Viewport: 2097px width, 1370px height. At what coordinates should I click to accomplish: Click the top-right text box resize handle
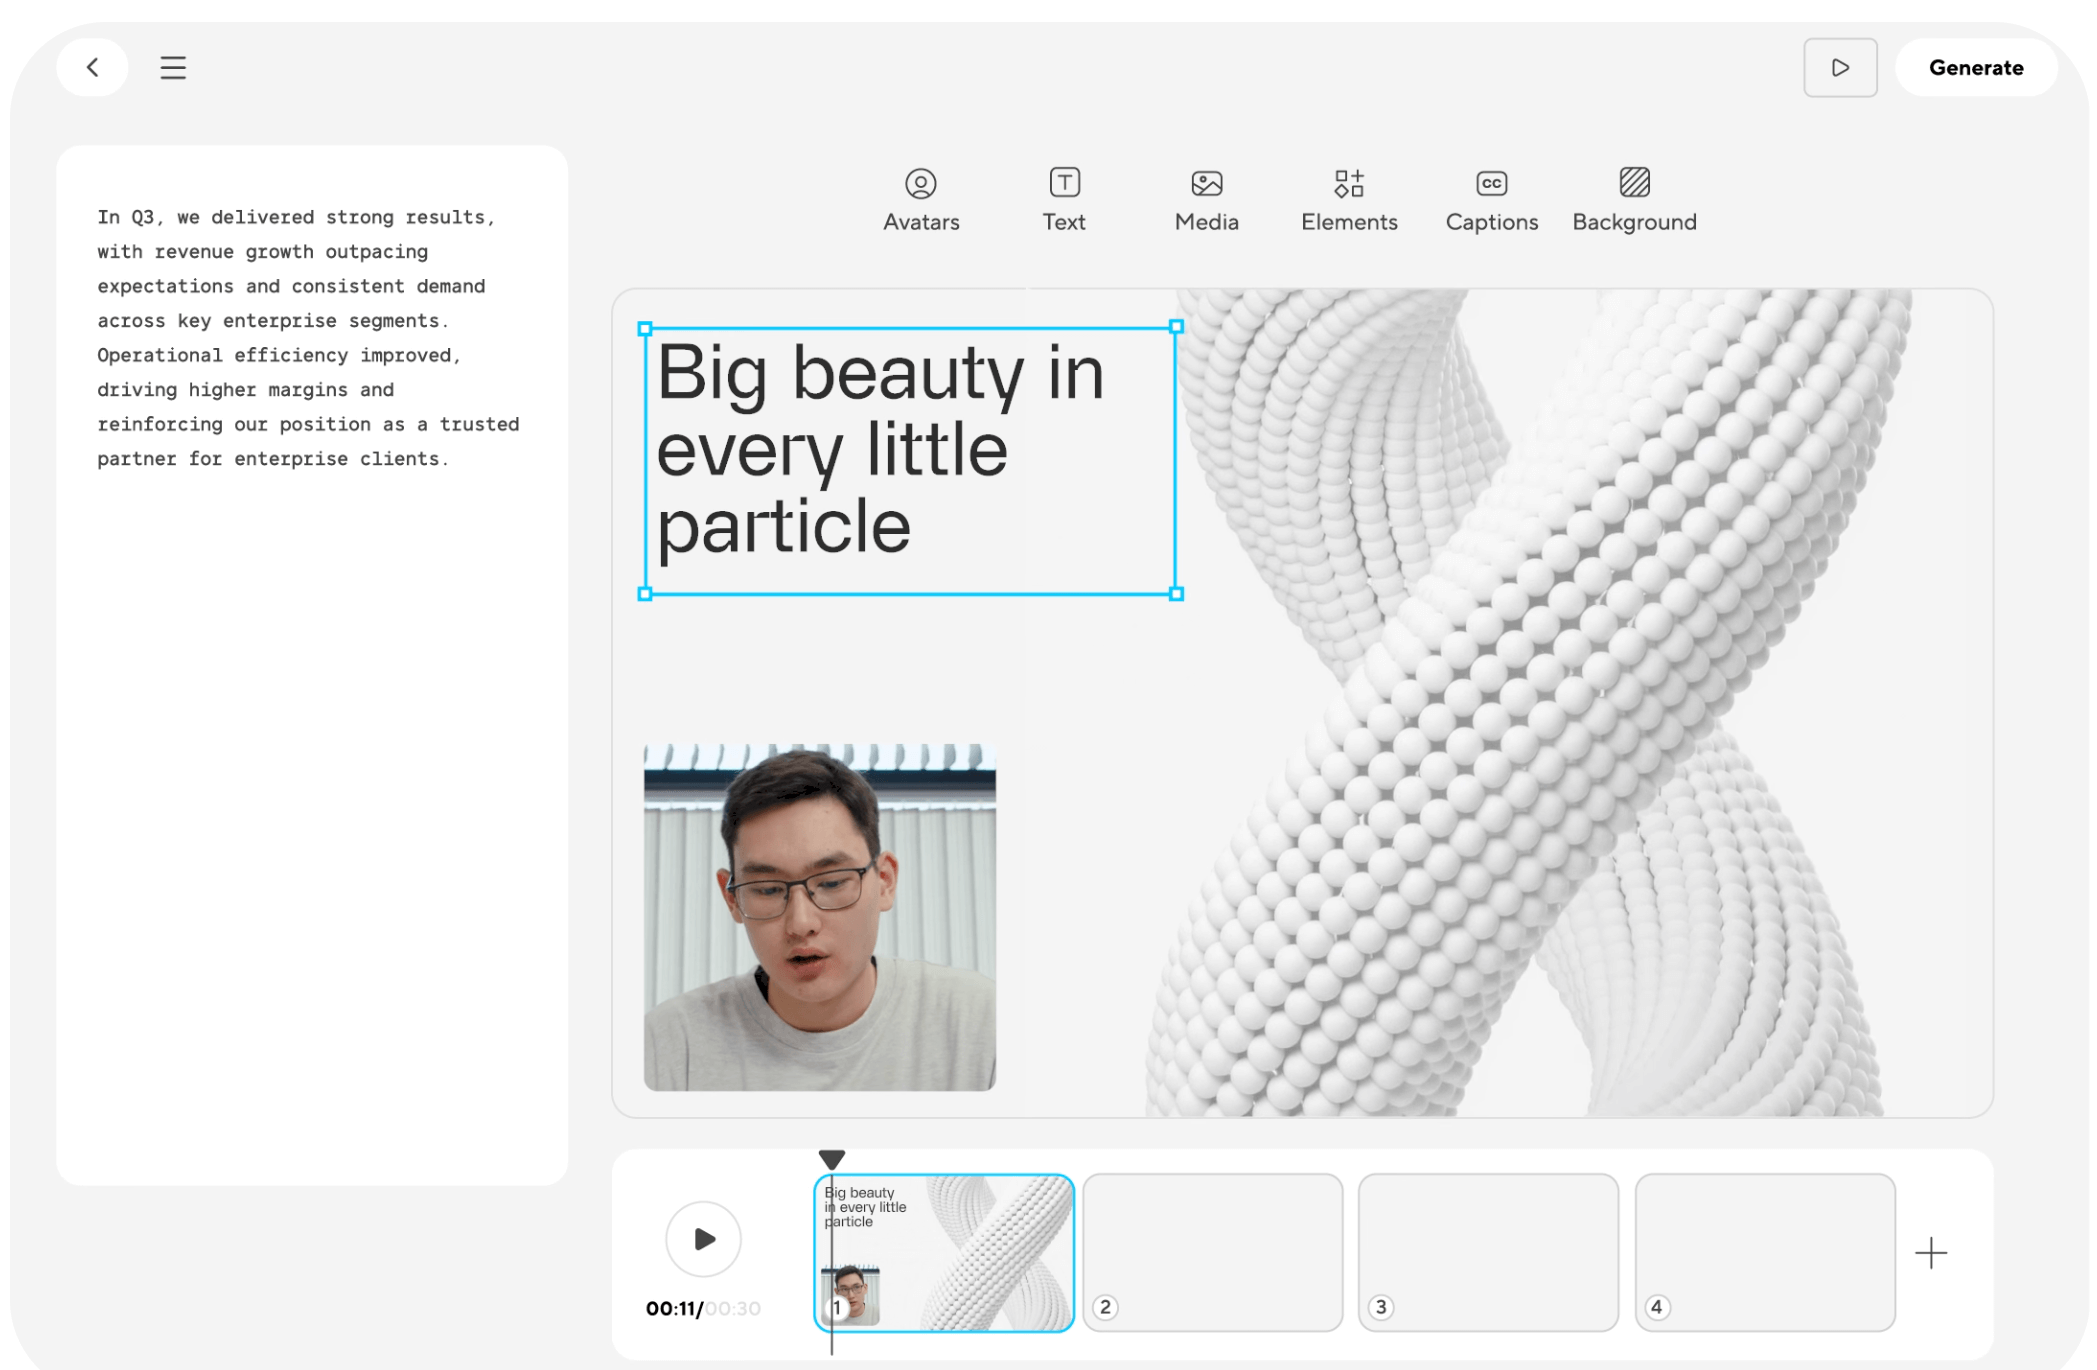[x=1176, y=327]
